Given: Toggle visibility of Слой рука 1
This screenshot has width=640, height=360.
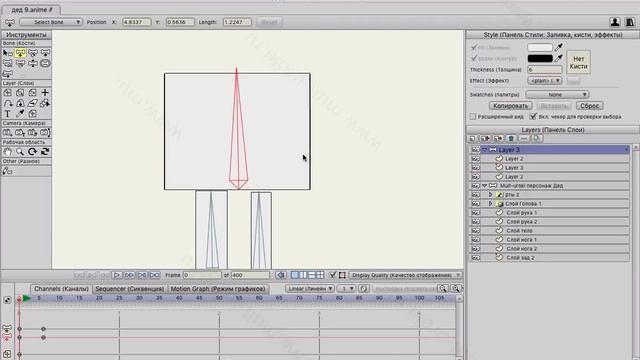Looking at the screenshot, I should click(476, 213).
